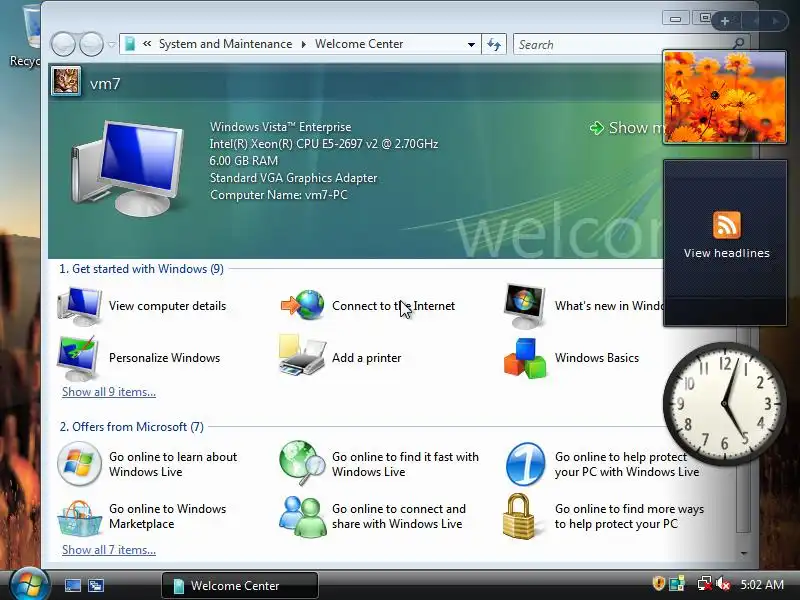Click System and Maintenance breadcrumb

(x=226, y=44)
